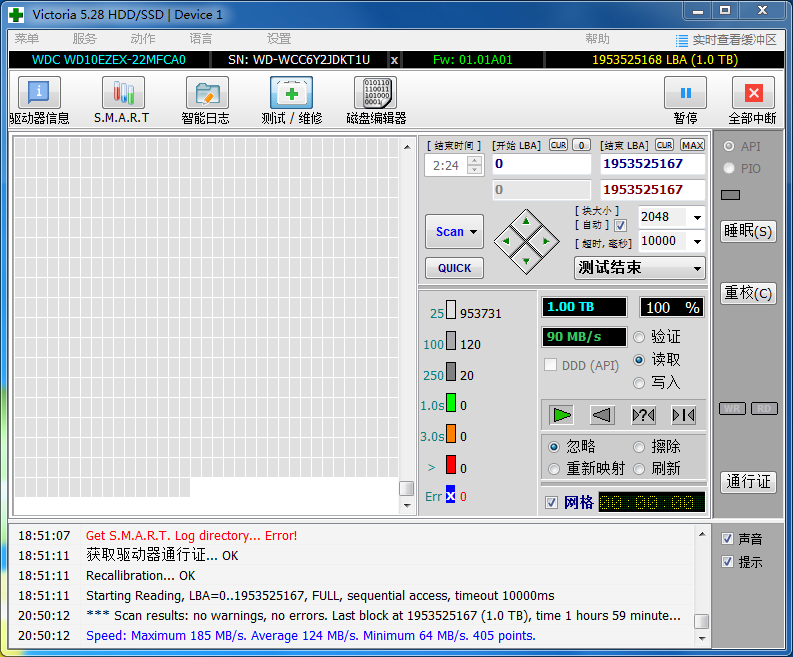Open the 智能日志 smart log icon
This screenshot has height=657, width=793.
207,93
